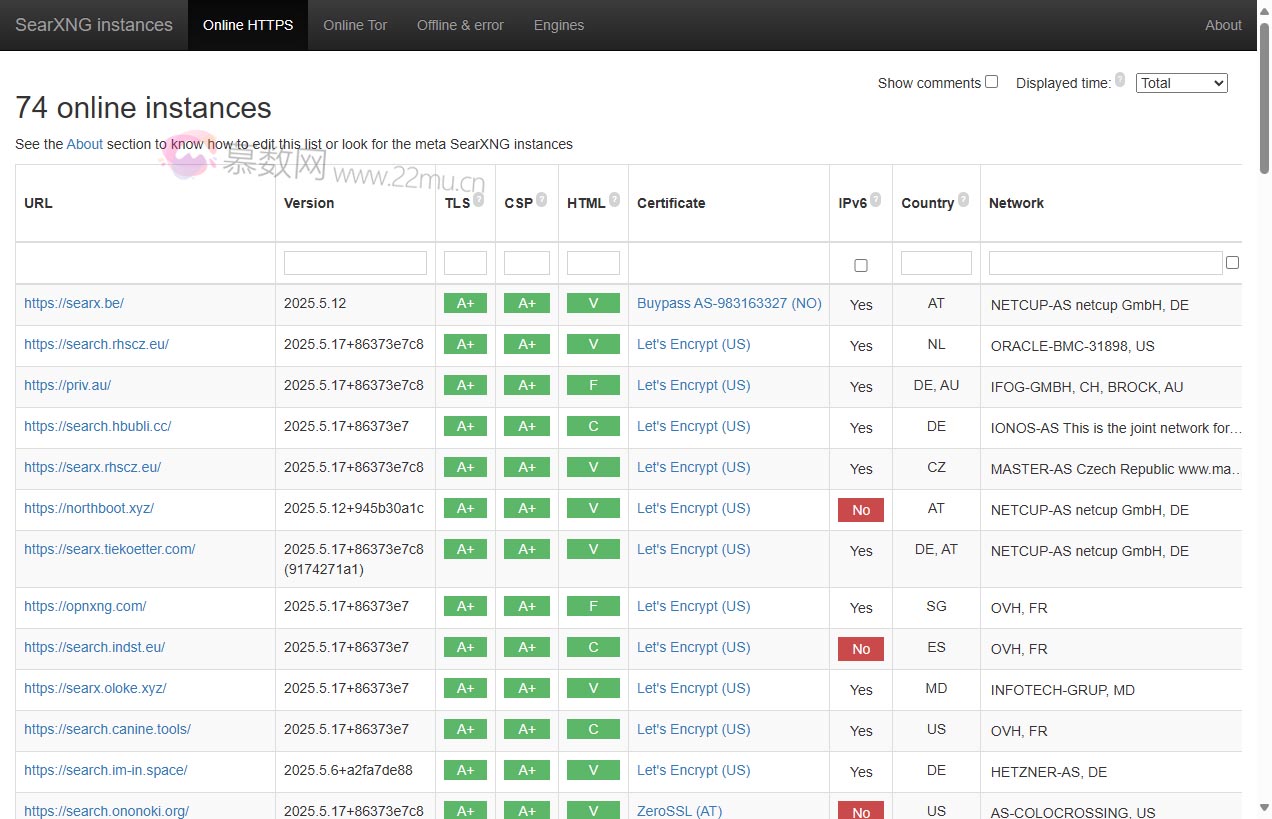Image resolution: width=1272 pixels, height=819 pixels.
Task: Switch to the Online Tor tab
Action: coord(355,25)
